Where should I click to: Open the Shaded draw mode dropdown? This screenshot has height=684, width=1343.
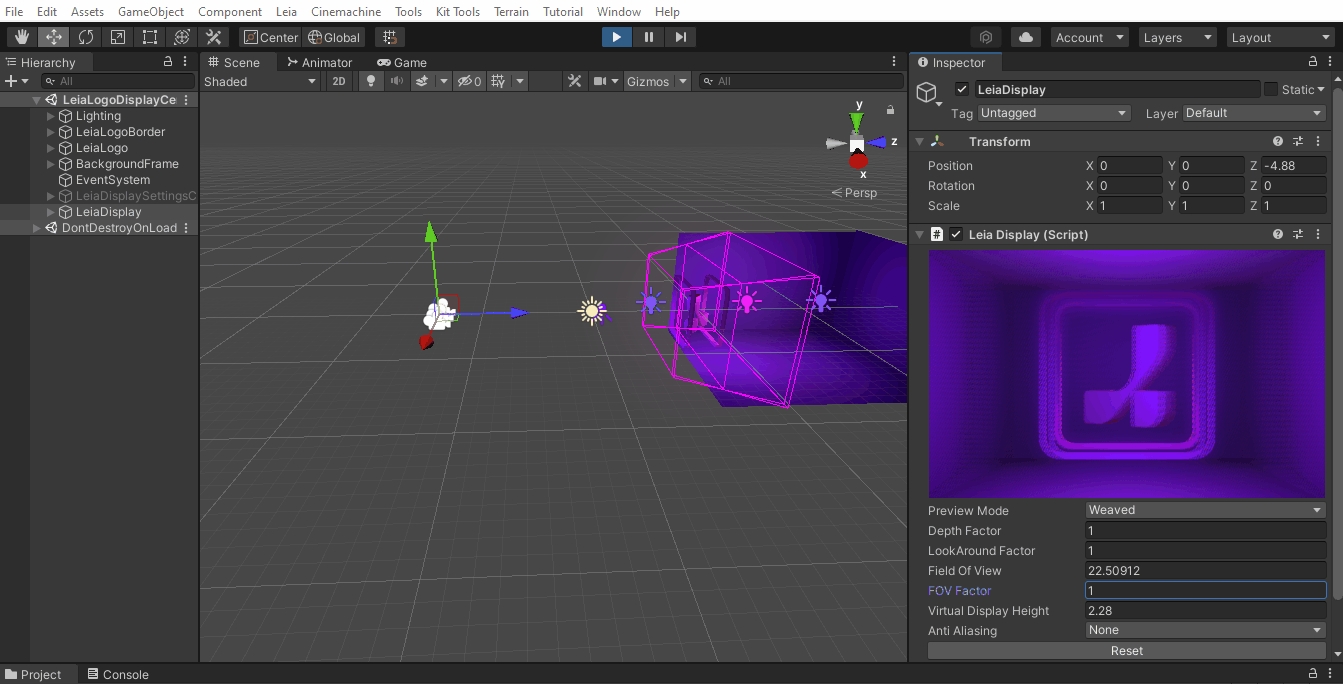click(260, 81)
